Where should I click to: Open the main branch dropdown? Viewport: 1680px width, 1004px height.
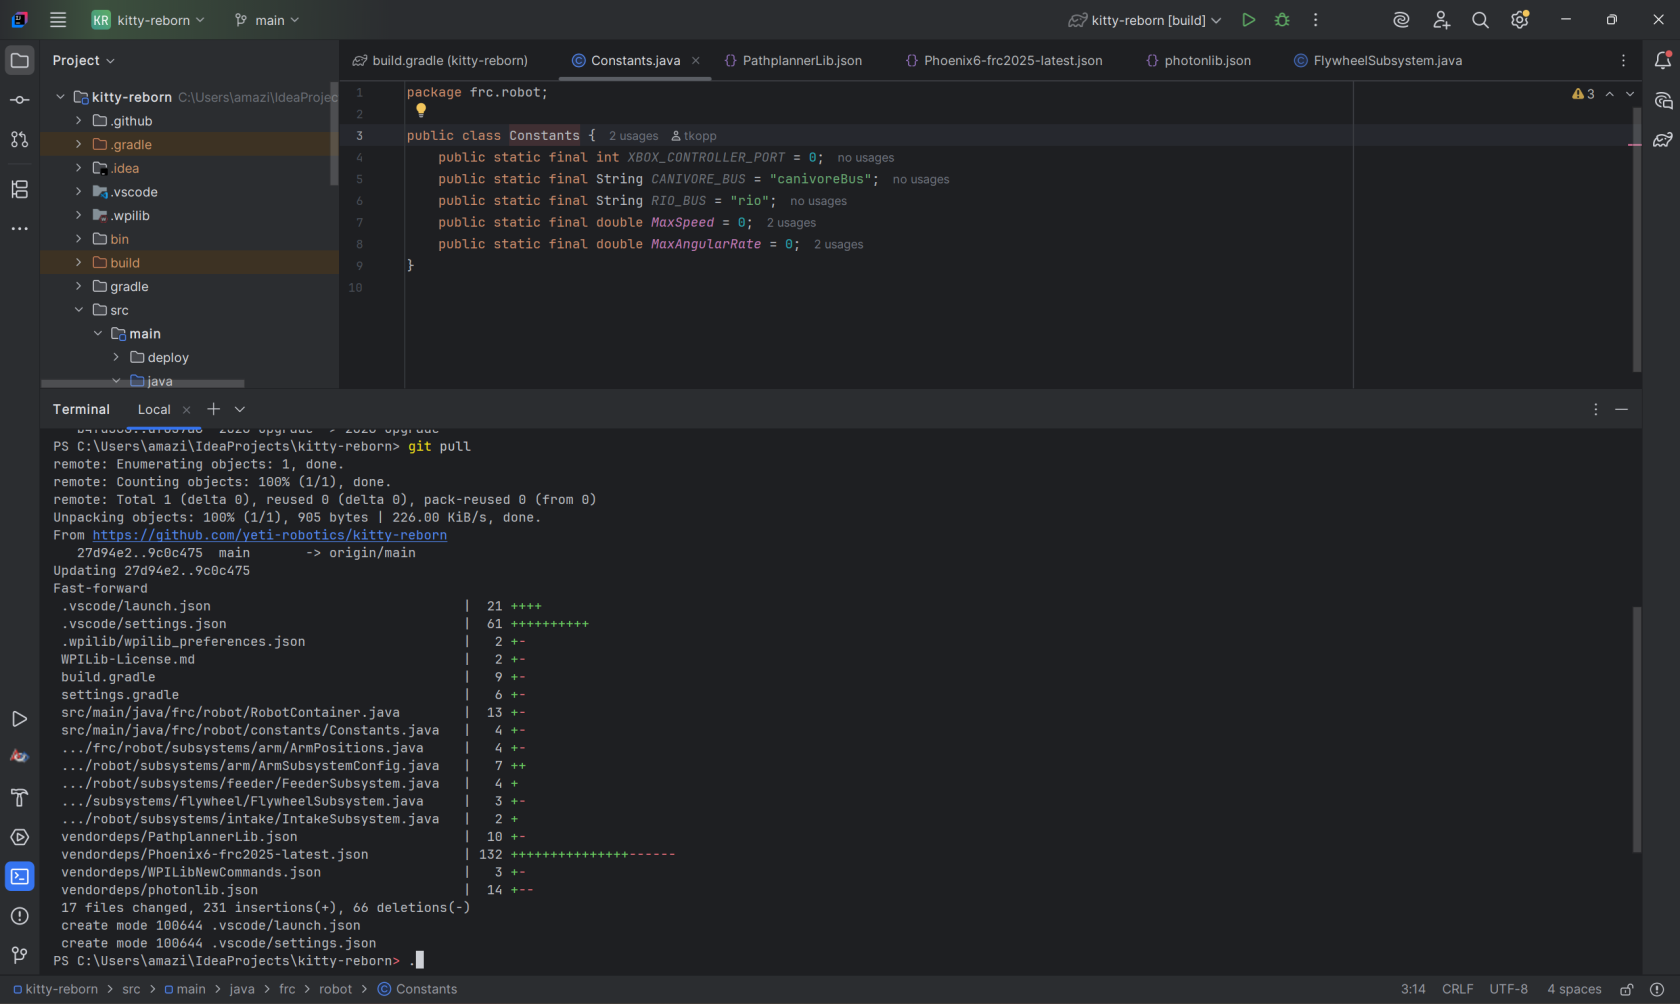pos(266,20)
